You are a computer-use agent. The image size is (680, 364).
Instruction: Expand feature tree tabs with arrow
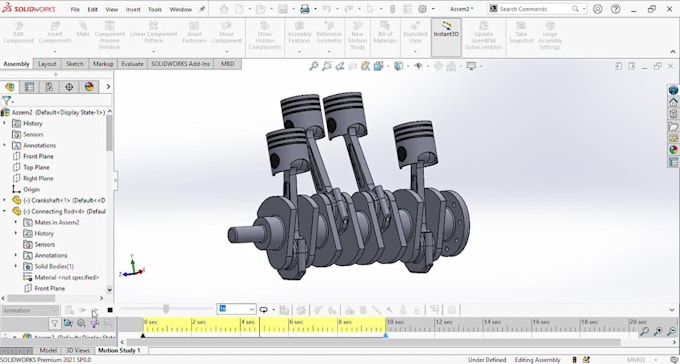click(108, 87)
